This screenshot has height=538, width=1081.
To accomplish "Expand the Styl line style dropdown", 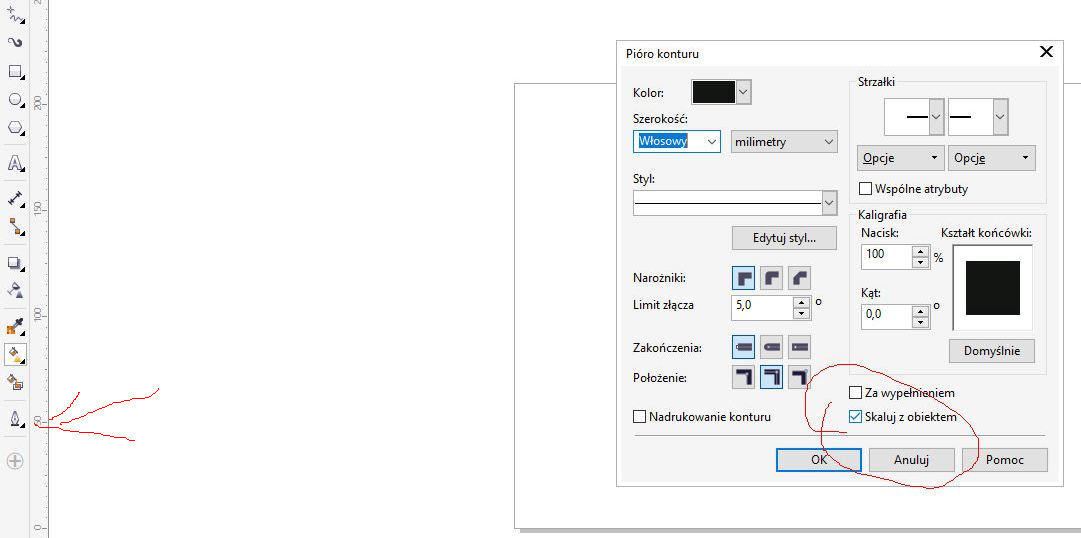I will (x=829, y=203).
